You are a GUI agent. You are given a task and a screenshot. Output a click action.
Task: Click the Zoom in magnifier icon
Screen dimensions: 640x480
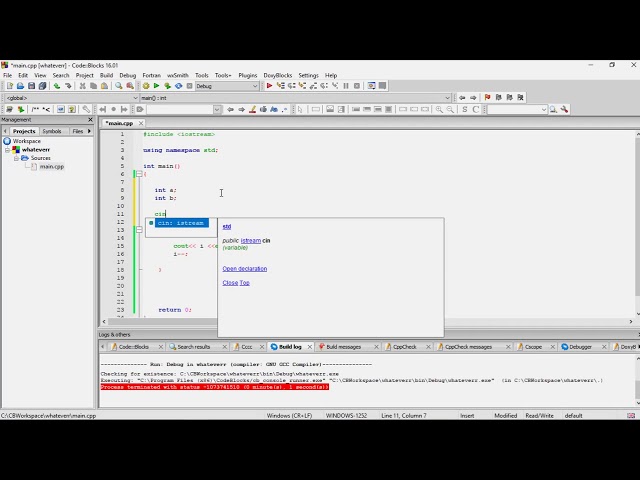tap(439, 109)
